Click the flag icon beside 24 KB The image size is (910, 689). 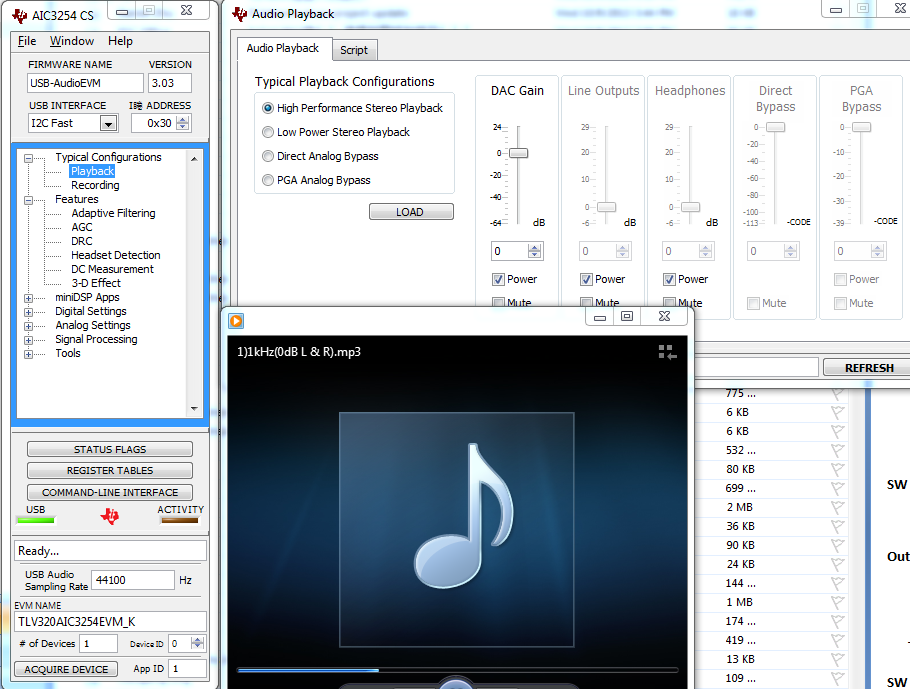tap(837, 564)
